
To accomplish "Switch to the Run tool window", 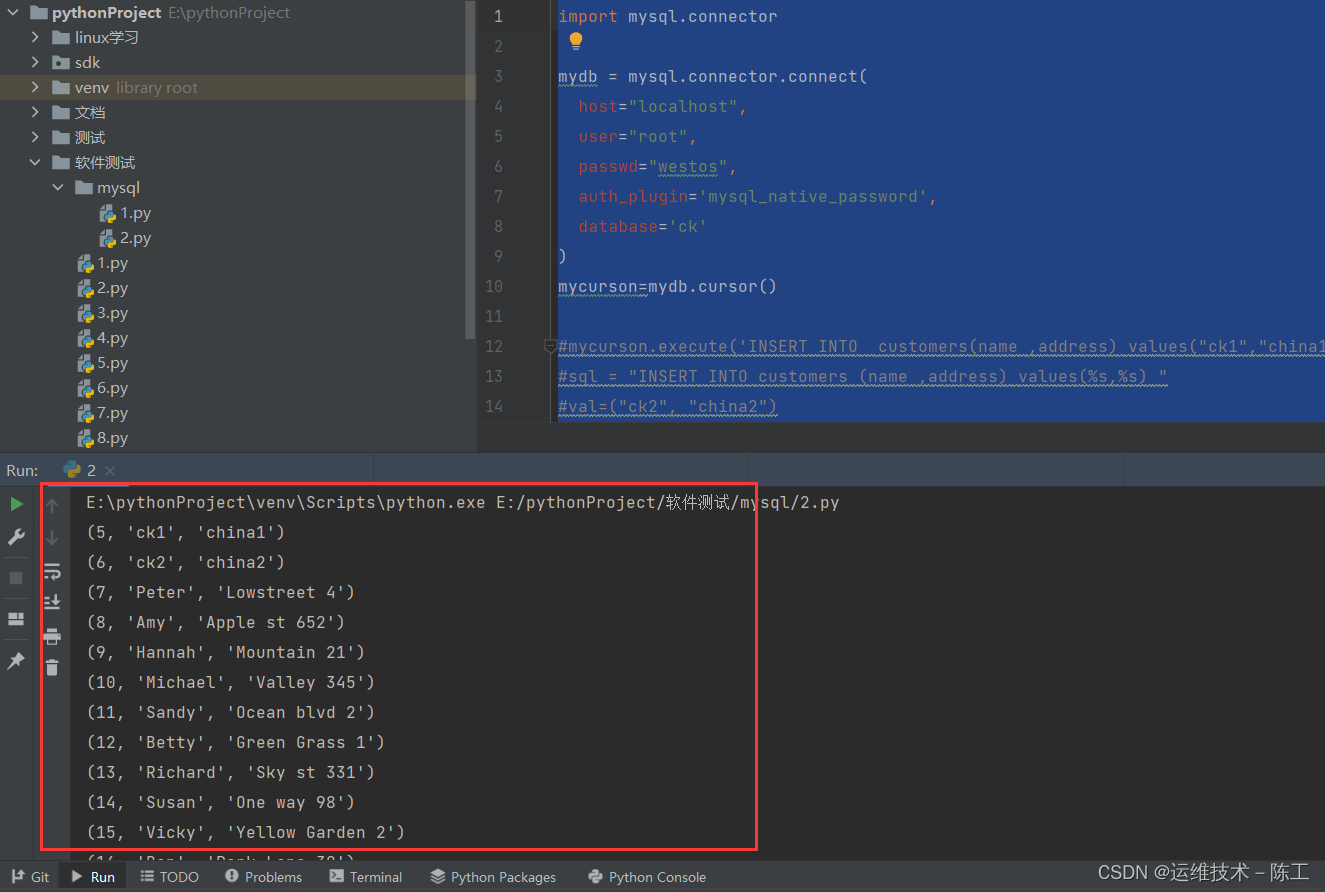I will click(93, 877).
